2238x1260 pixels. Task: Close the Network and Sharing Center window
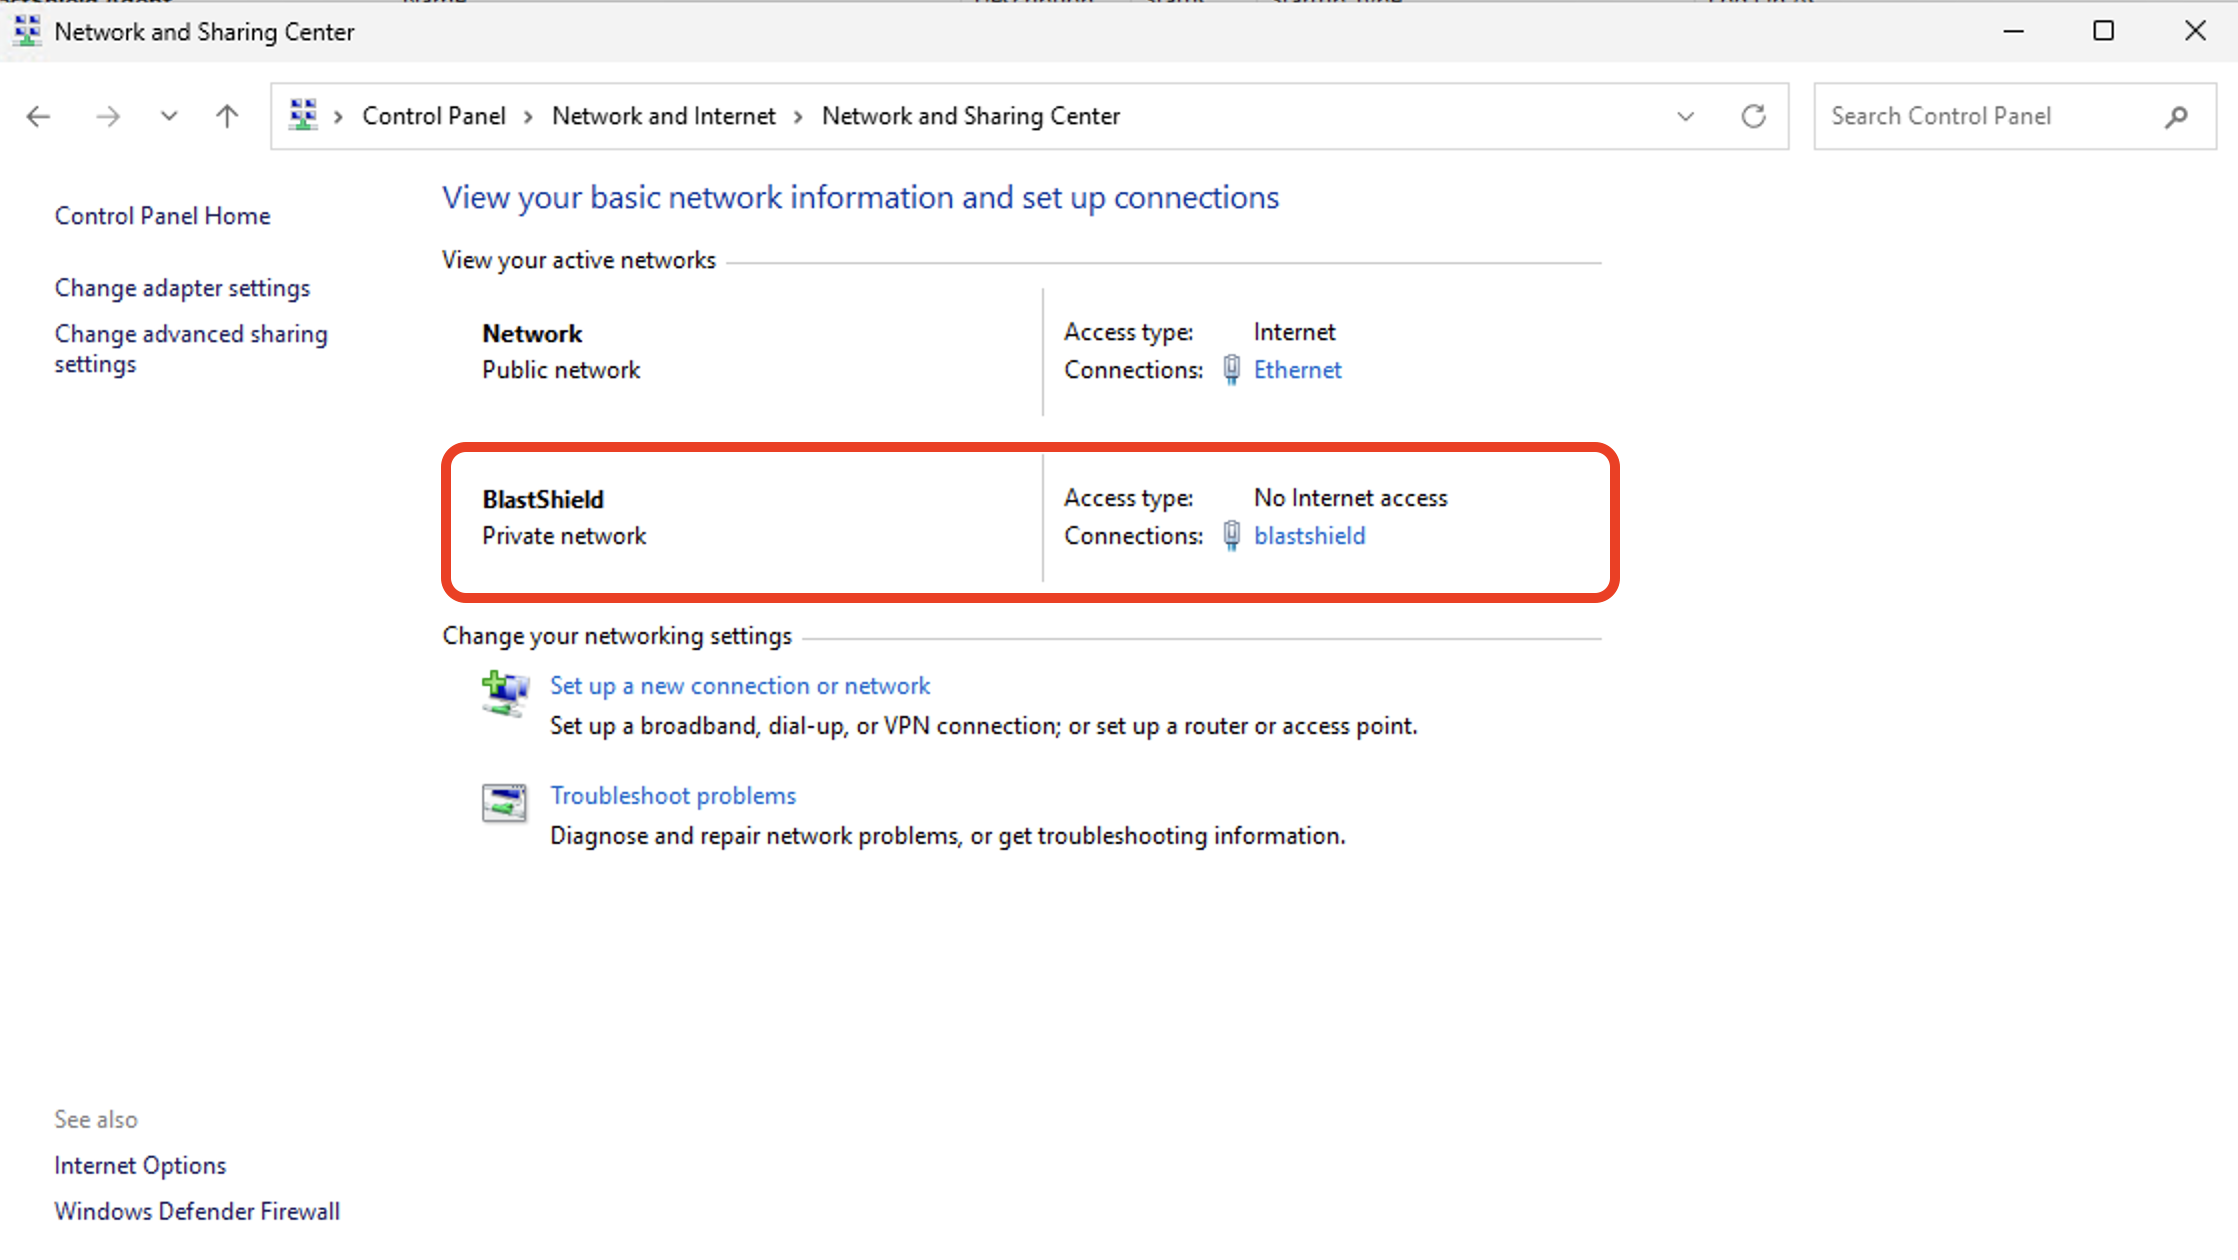[x=2195, y=31]
